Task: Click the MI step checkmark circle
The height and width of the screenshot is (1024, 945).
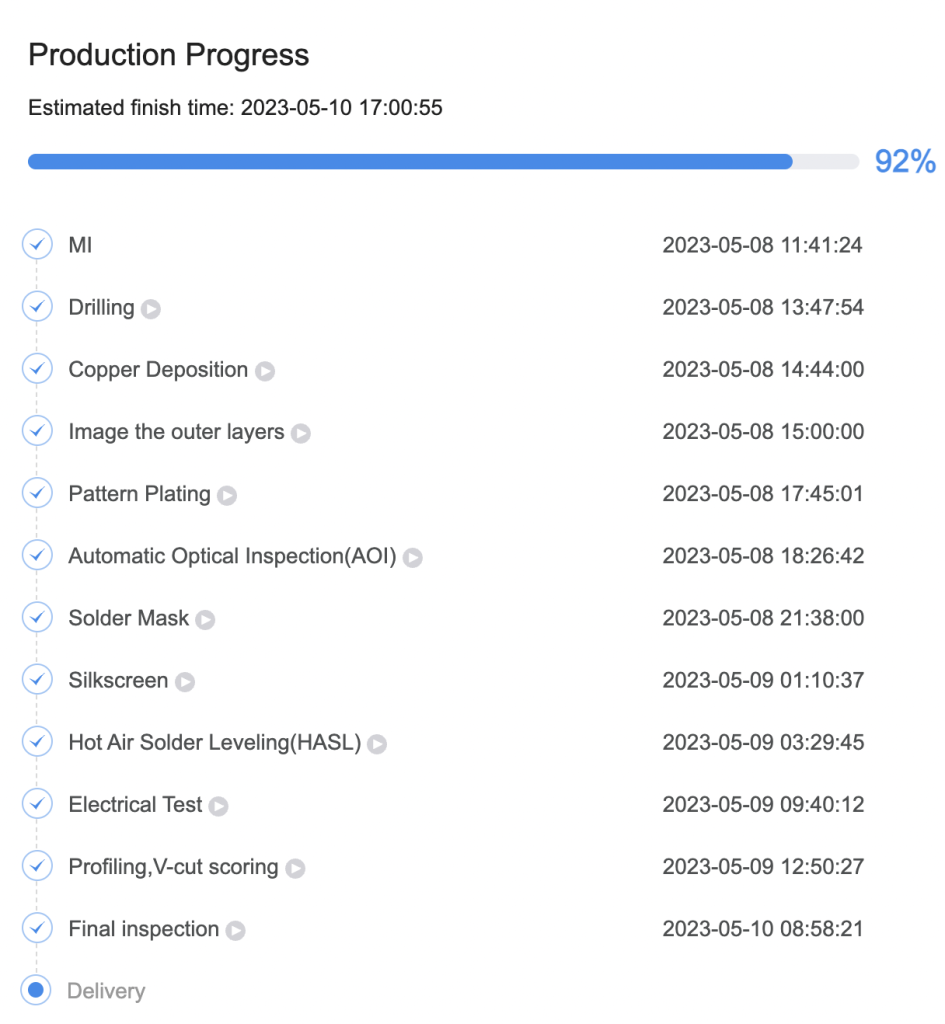Action: point(37,244)
